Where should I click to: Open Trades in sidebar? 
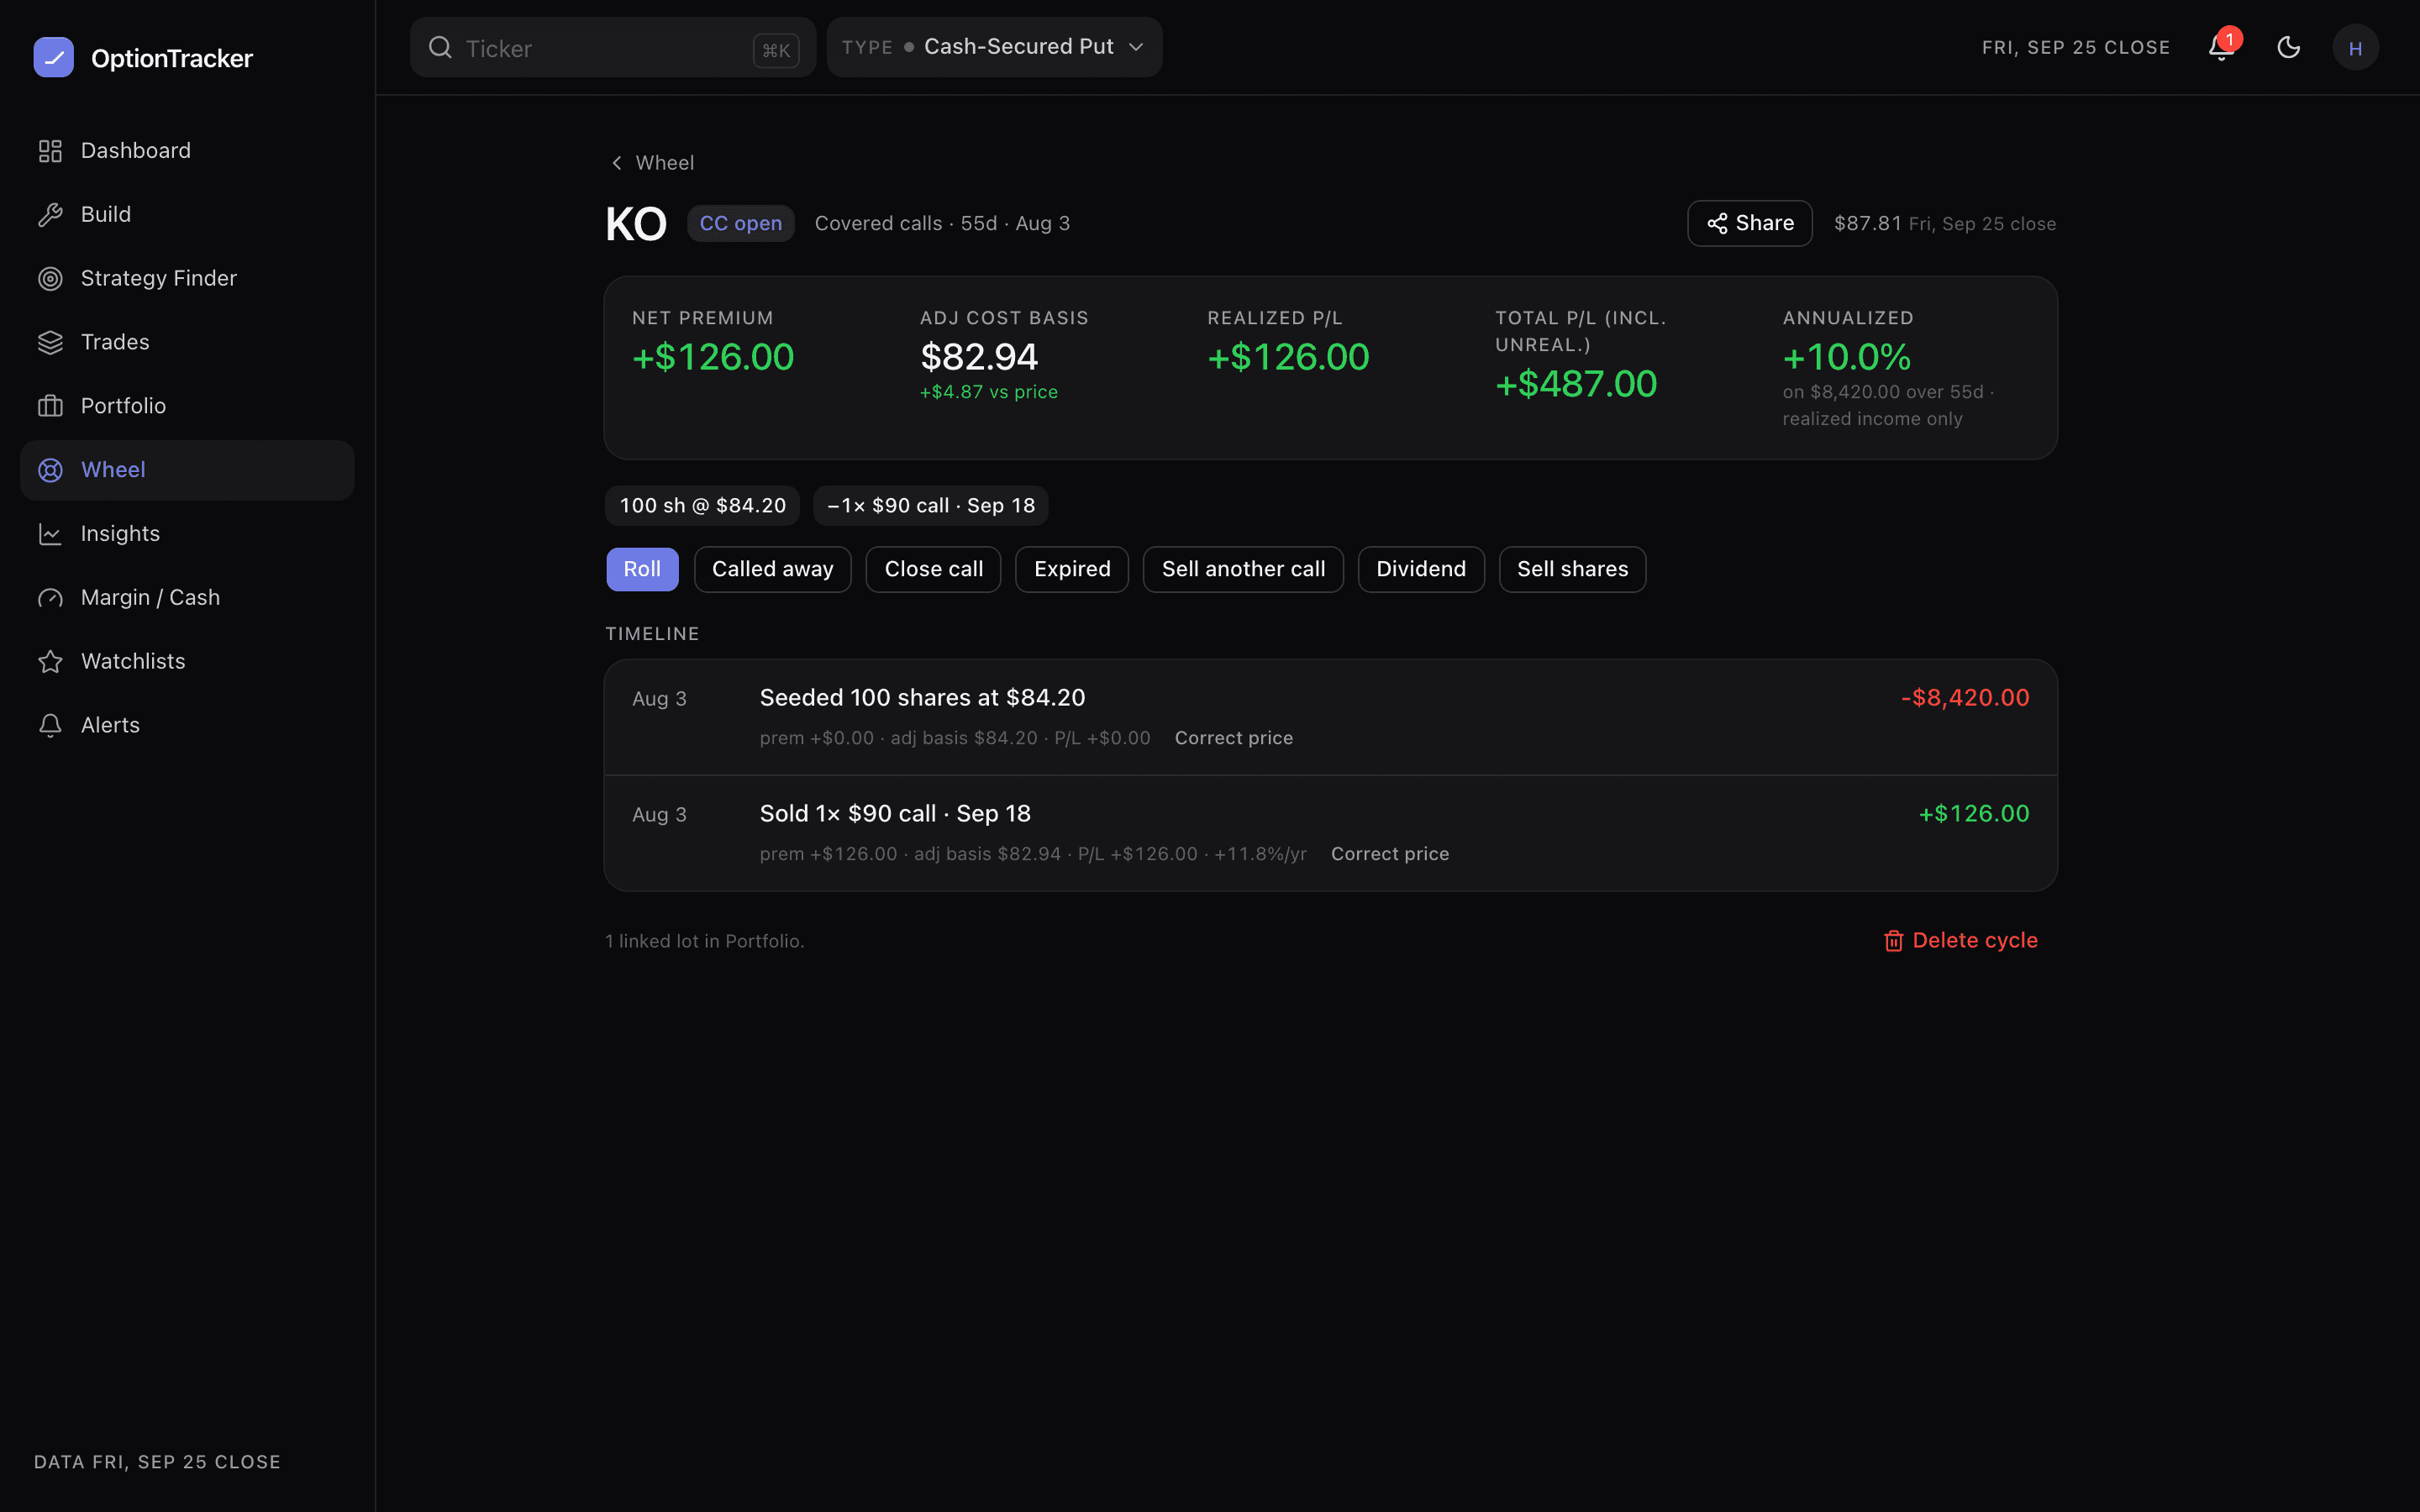(187, 343)
